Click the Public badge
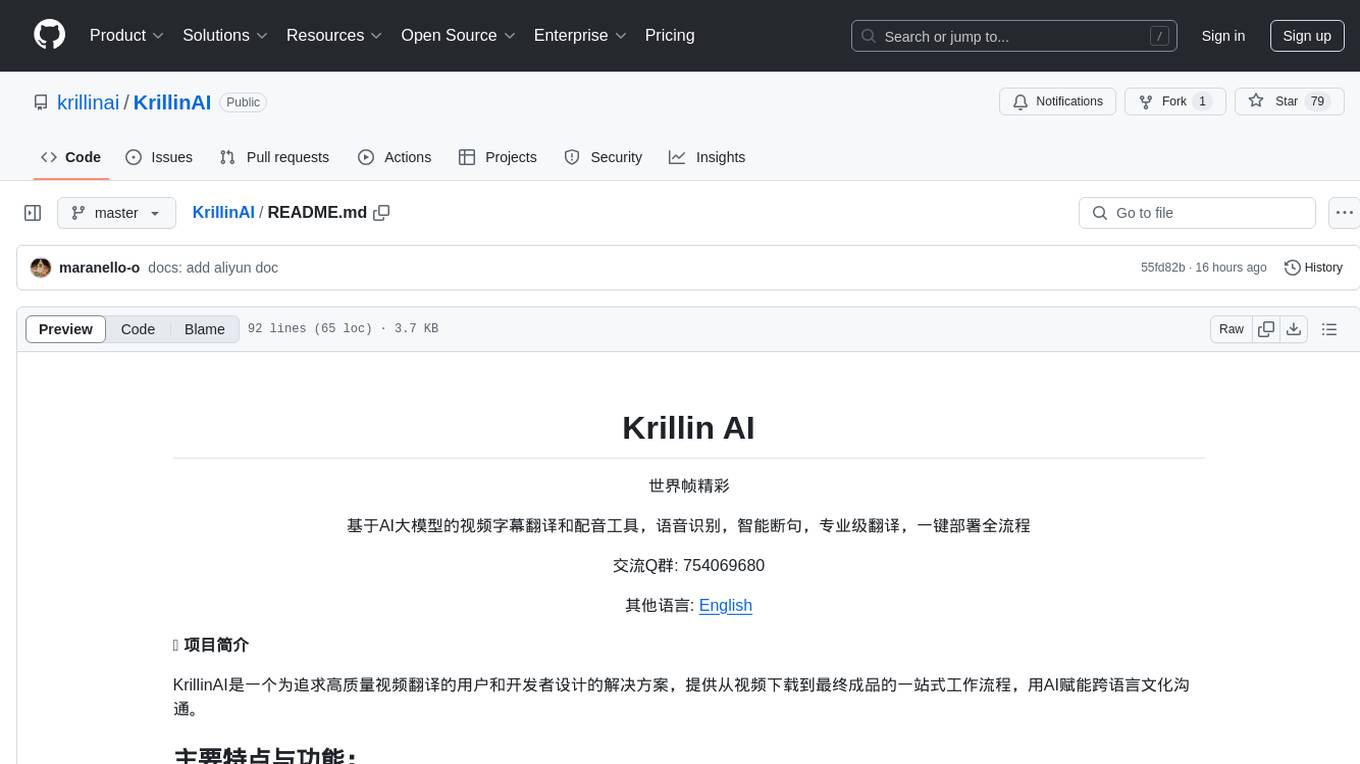 click(243, 102)
